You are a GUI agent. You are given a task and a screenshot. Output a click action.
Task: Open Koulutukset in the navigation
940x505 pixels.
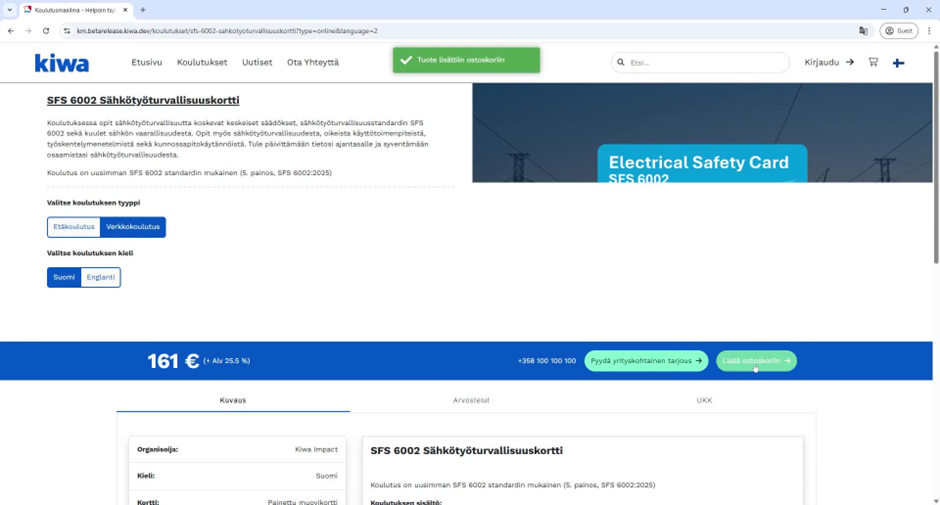click(202, 62)
